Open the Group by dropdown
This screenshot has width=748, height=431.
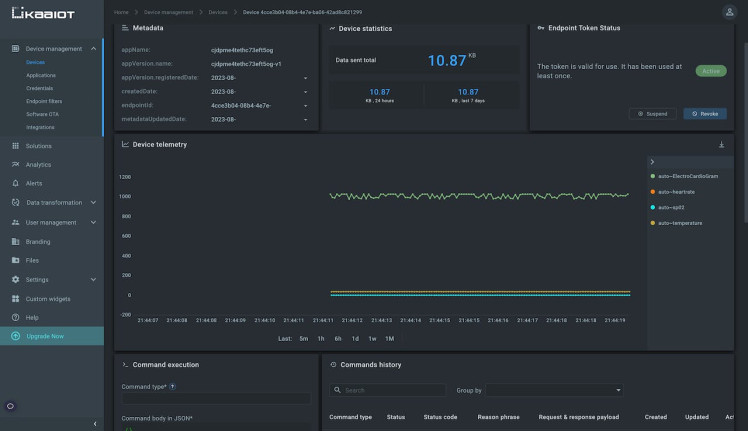(554, 390)
